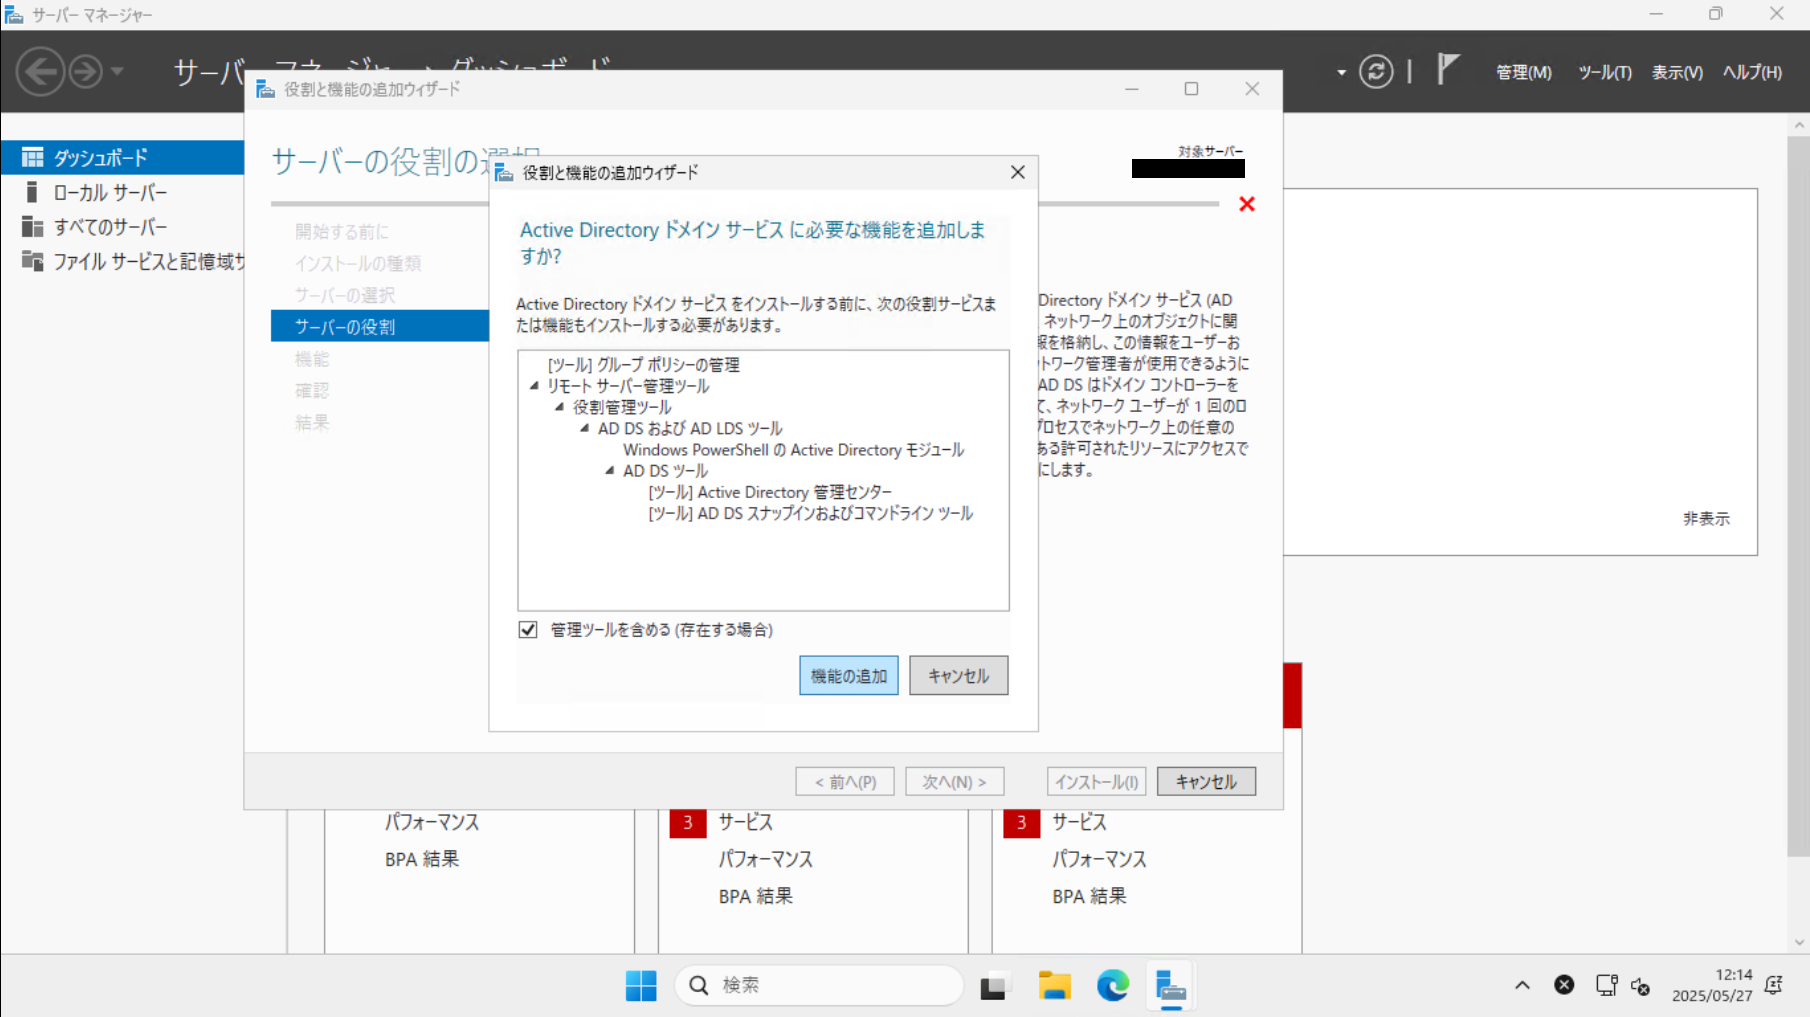Select [ツール] Active Directory 管理センター item

[770, 492]
